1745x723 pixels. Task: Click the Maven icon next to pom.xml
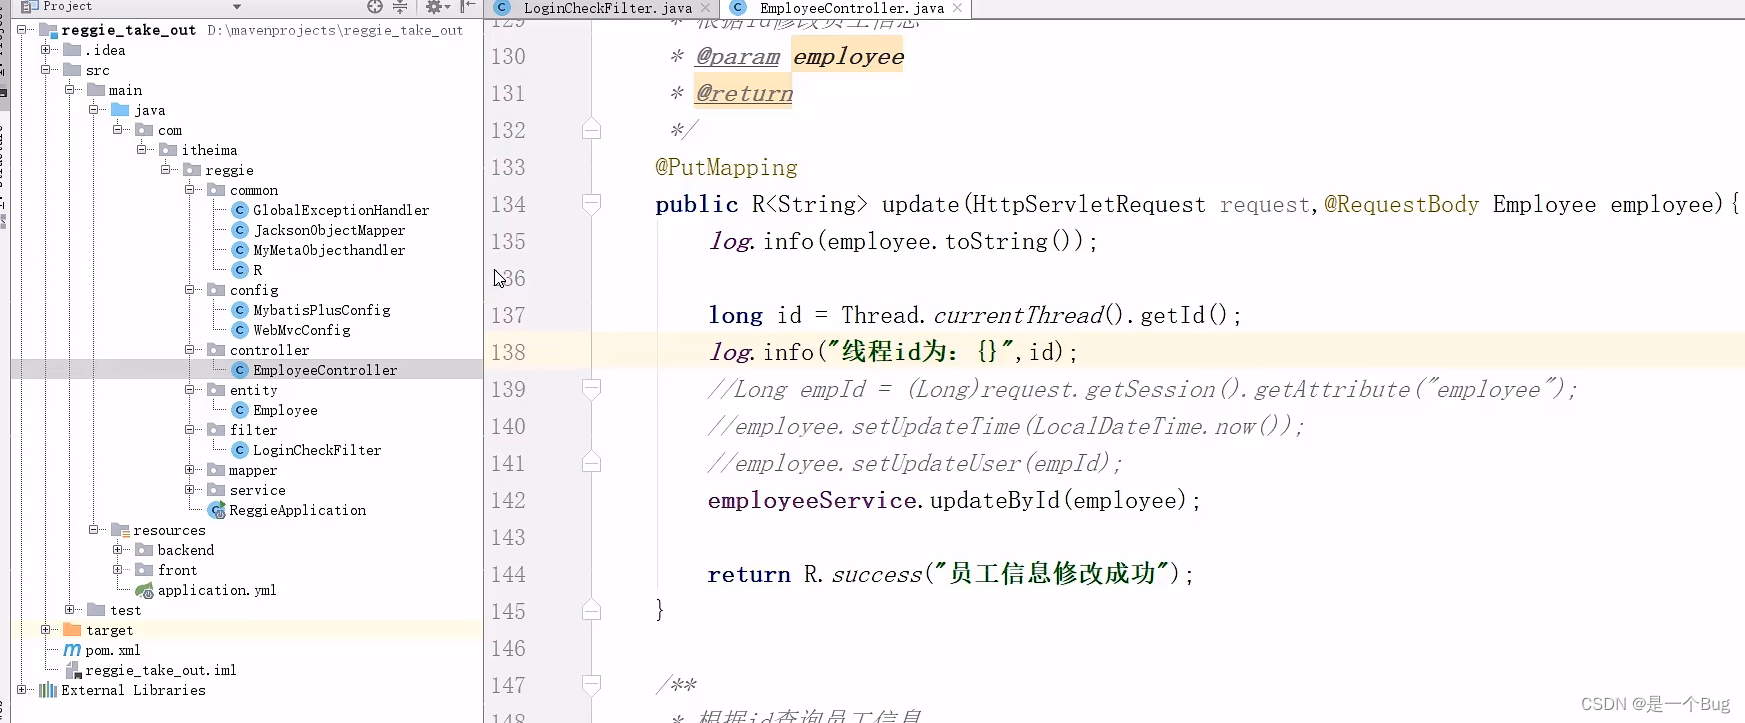(x=72, y=650)
